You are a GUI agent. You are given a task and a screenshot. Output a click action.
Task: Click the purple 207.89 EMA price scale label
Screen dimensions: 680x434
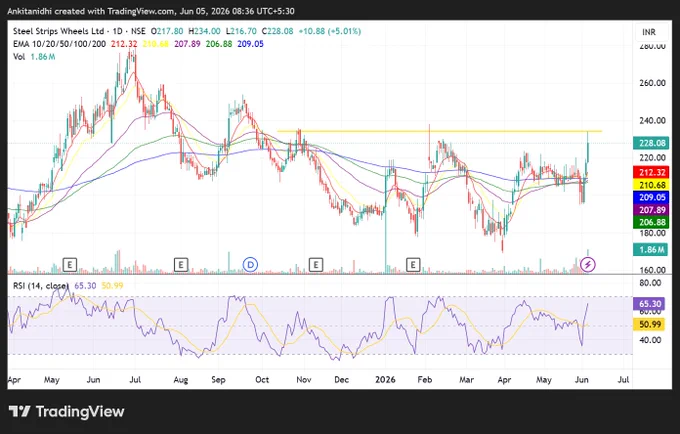click(651, 210)
